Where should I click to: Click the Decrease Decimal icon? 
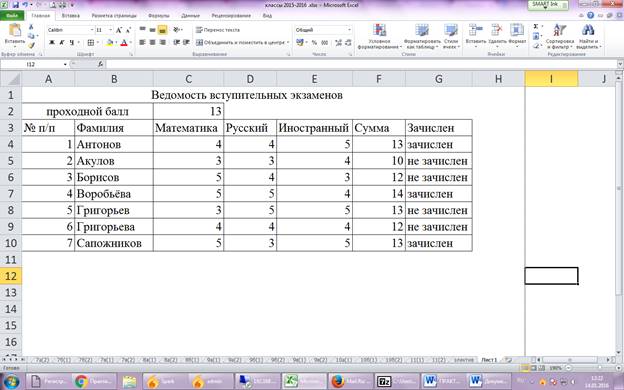click(348, 42)
